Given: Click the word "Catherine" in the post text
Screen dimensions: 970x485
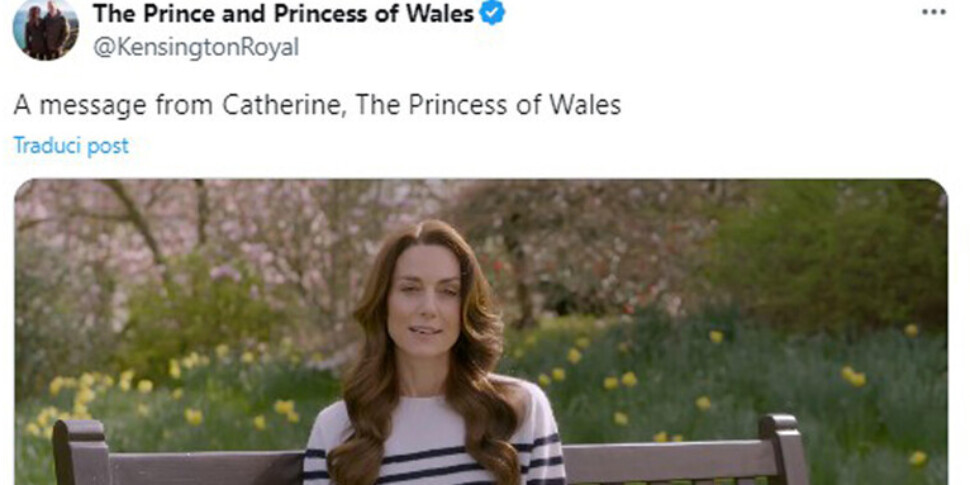Looking at the screenshot, I should pos(281,105).
